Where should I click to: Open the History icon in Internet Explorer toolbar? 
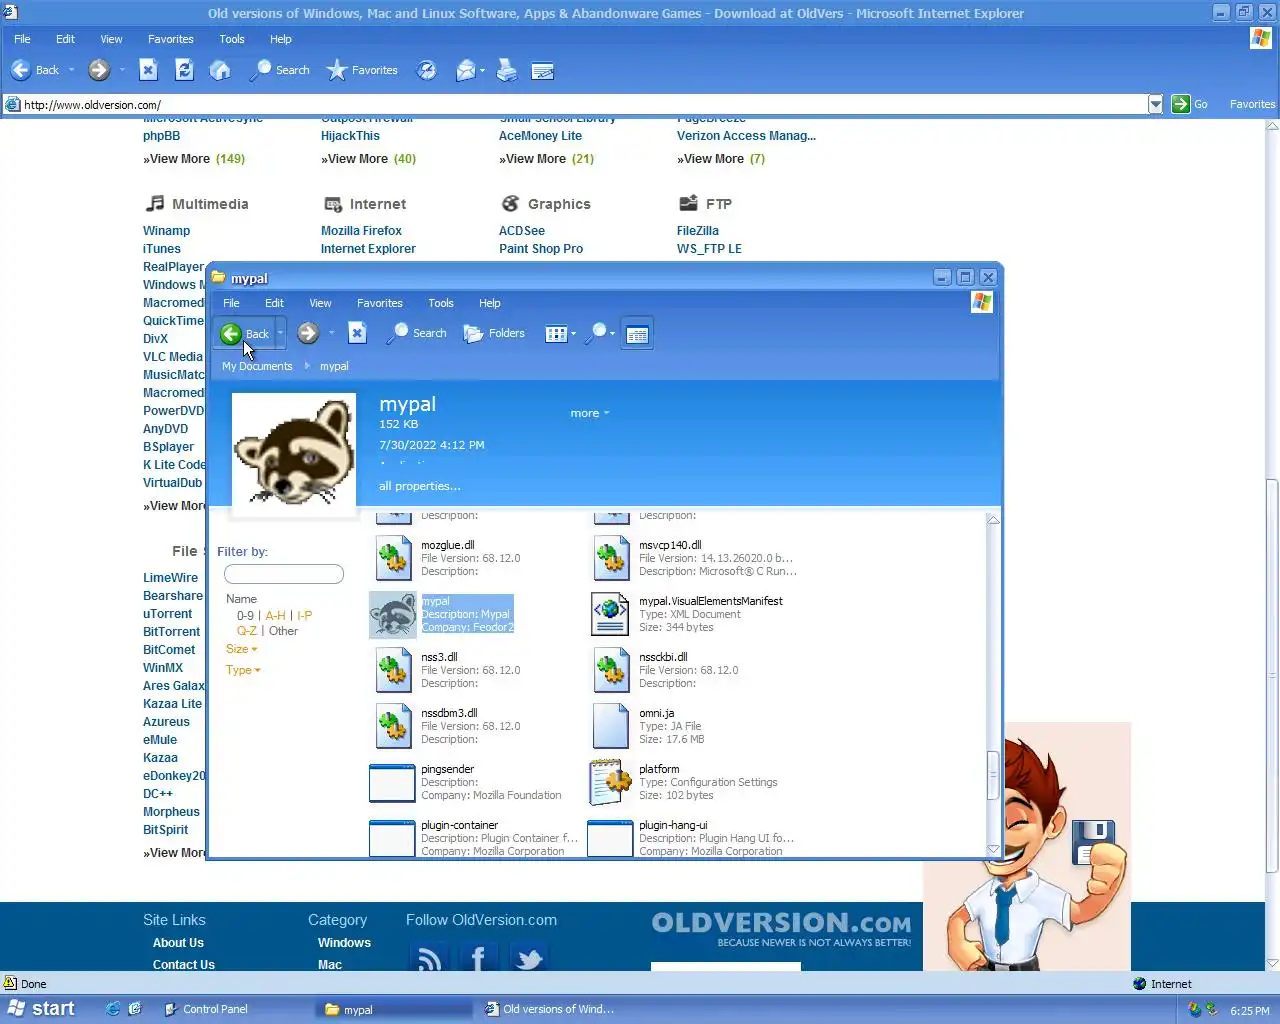click(x=426, y=70)
